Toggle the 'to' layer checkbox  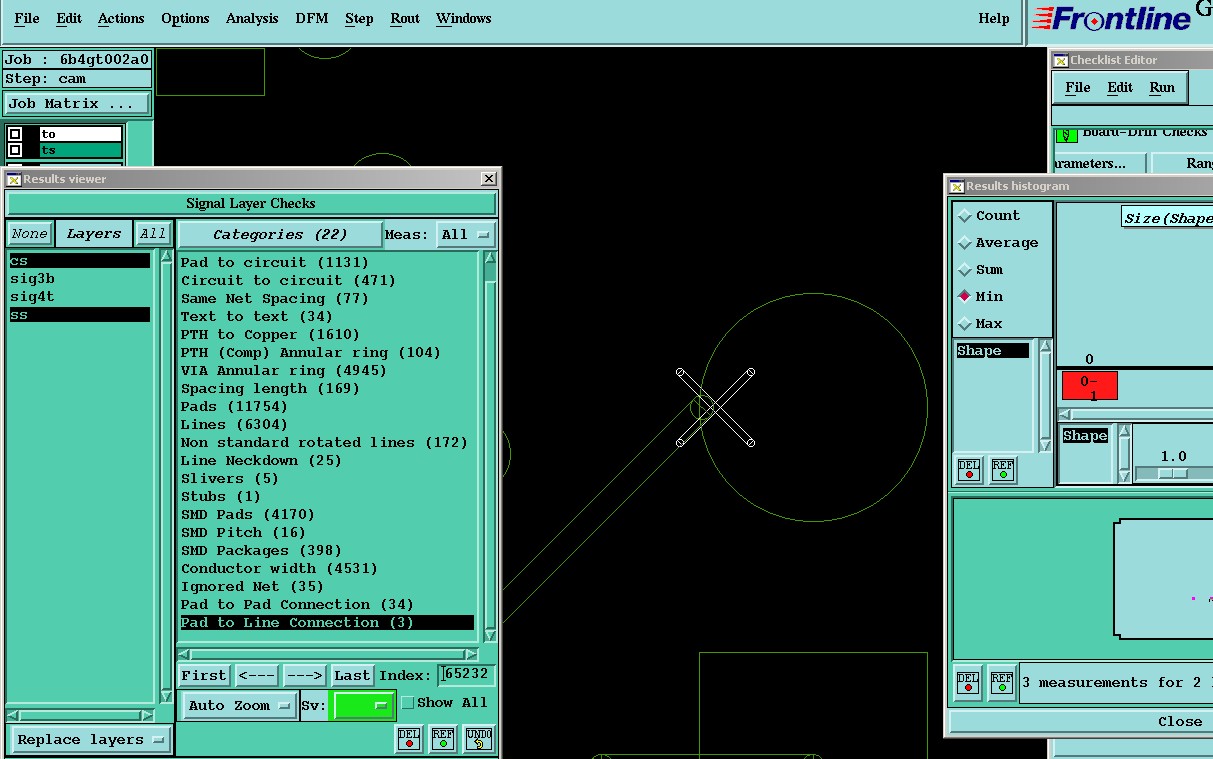tap(15, 134)
